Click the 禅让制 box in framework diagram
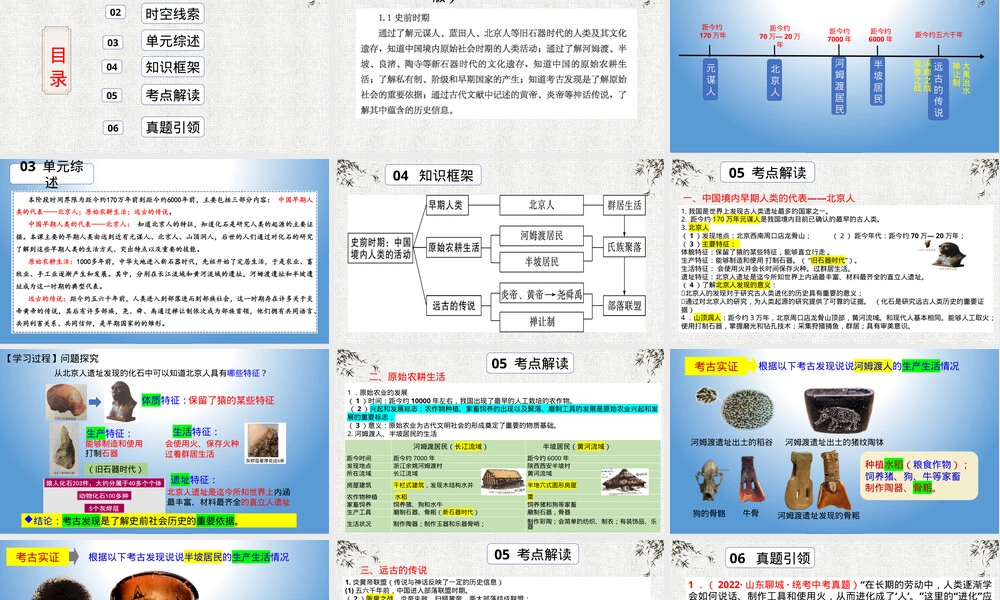This screenshot has width=1000, height=600. tap(541, 321)
